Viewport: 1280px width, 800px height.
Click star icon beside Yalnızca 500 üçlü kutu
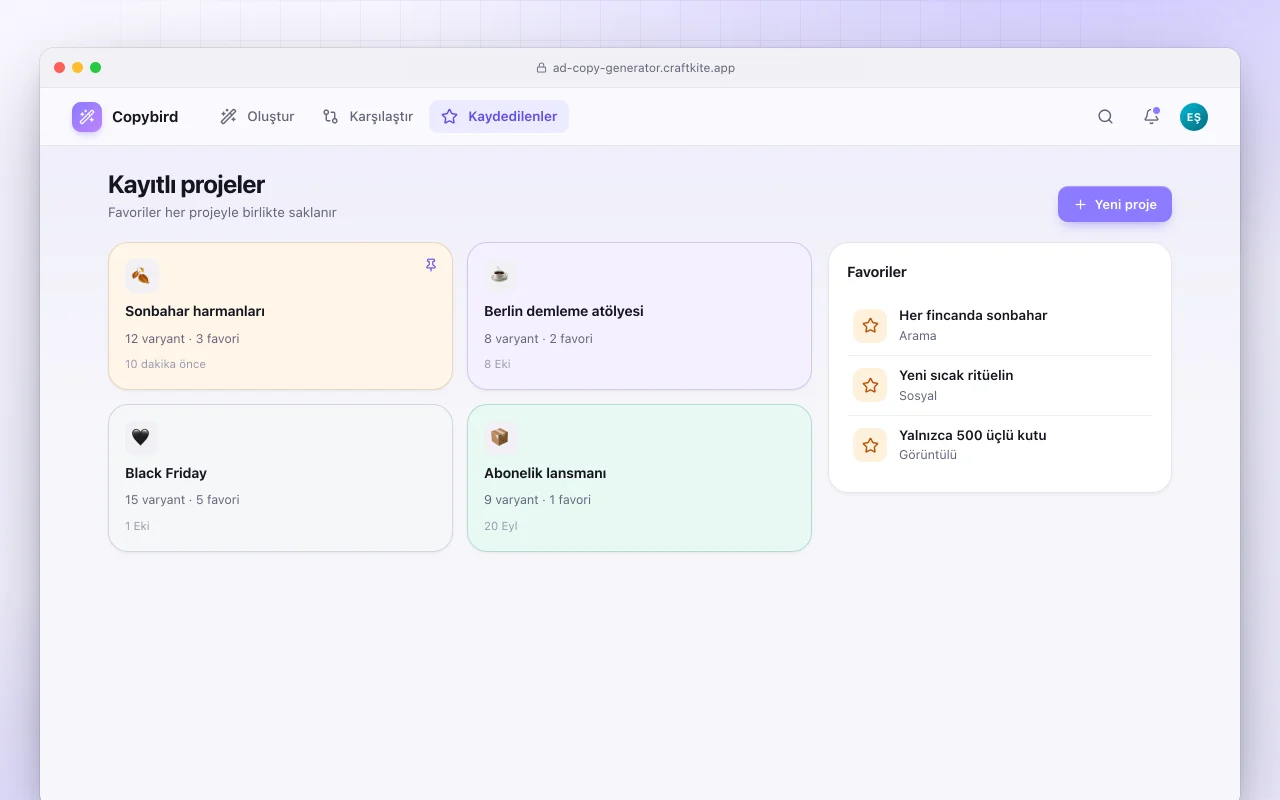870,445
